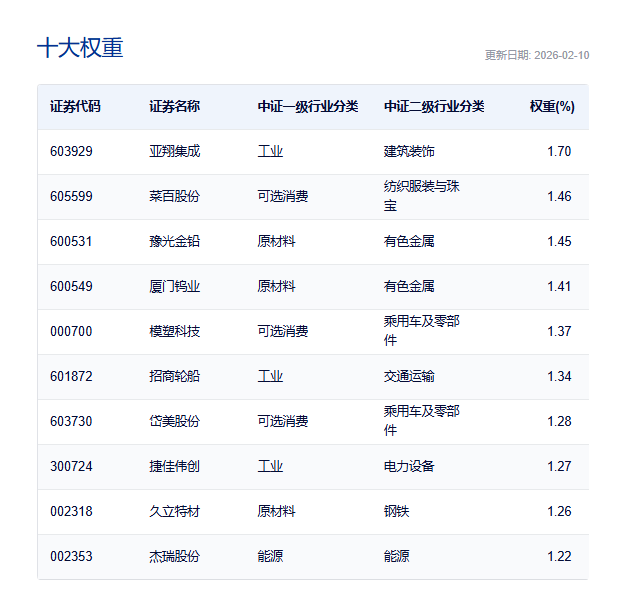
Task: Click the 中证一级行业分类 column header
Action: 308,107
